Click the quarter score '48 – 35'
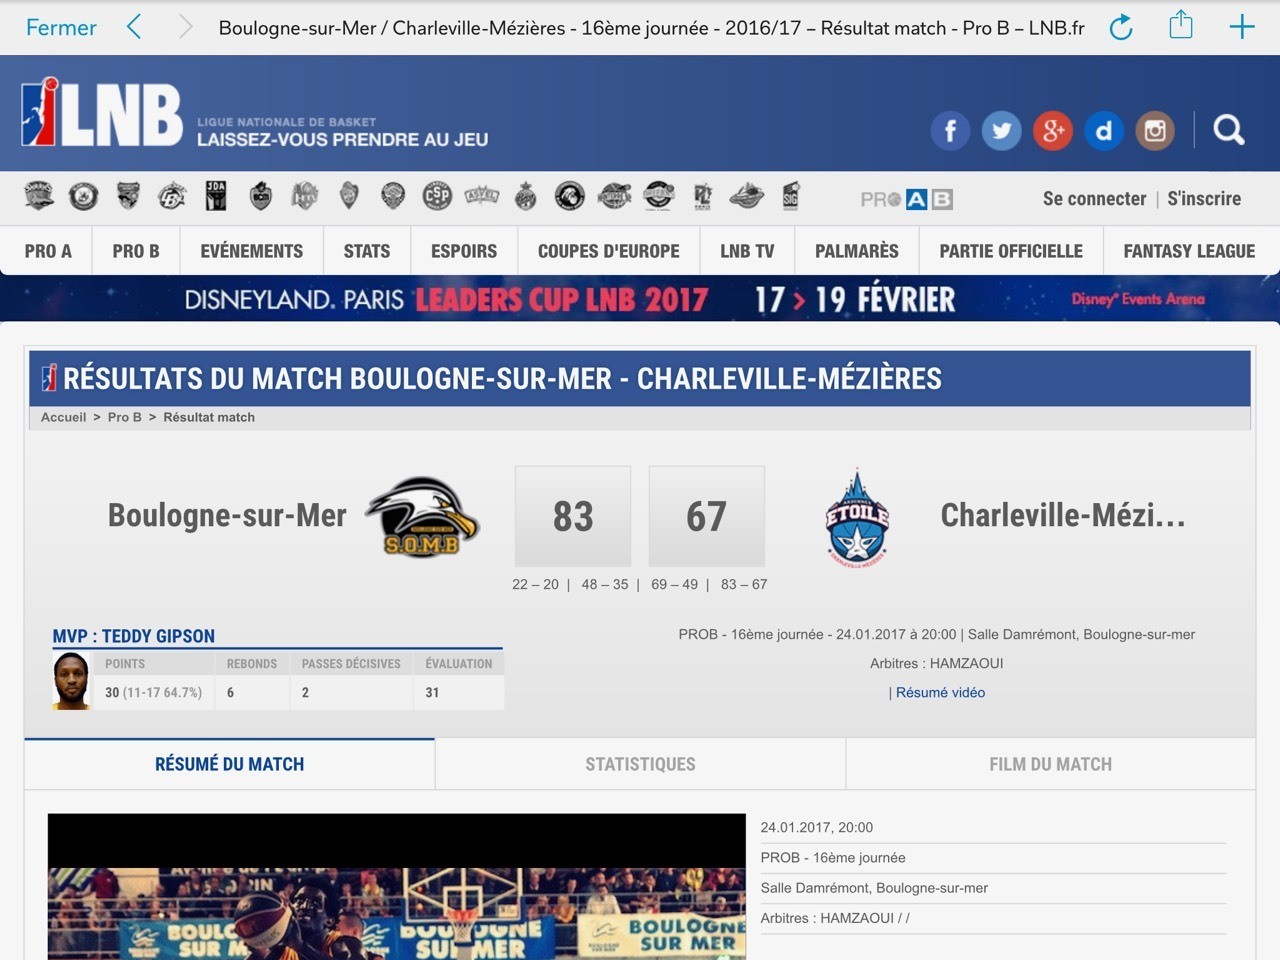This screenshot has width=1280, height=960. pyautogui.click(x=605, y=584)
